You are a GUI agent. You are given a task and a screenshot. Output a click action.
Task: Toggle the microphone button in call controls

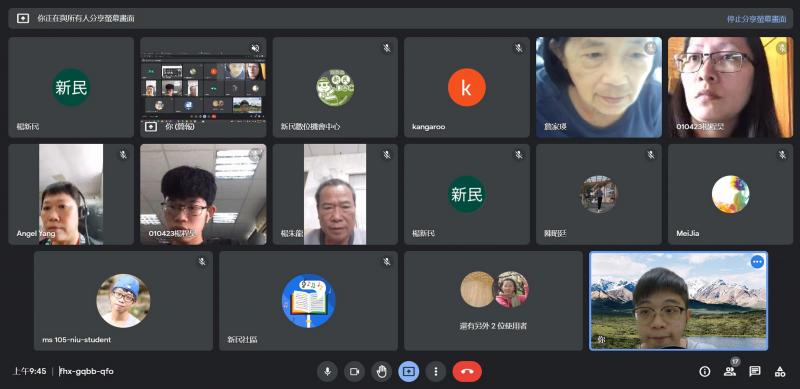coord(328,372)
